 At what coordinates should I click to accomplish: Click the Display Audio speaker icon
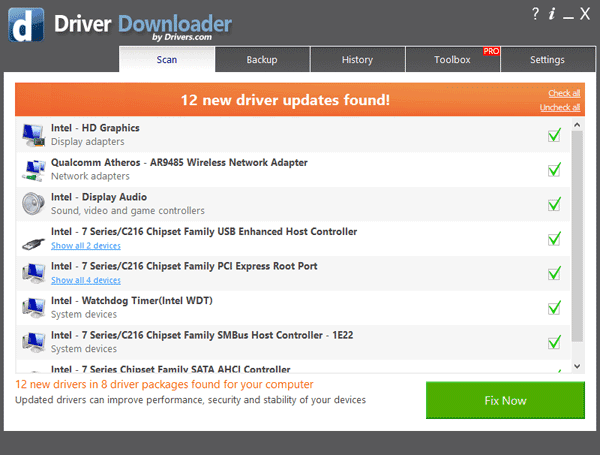[33, 204]
